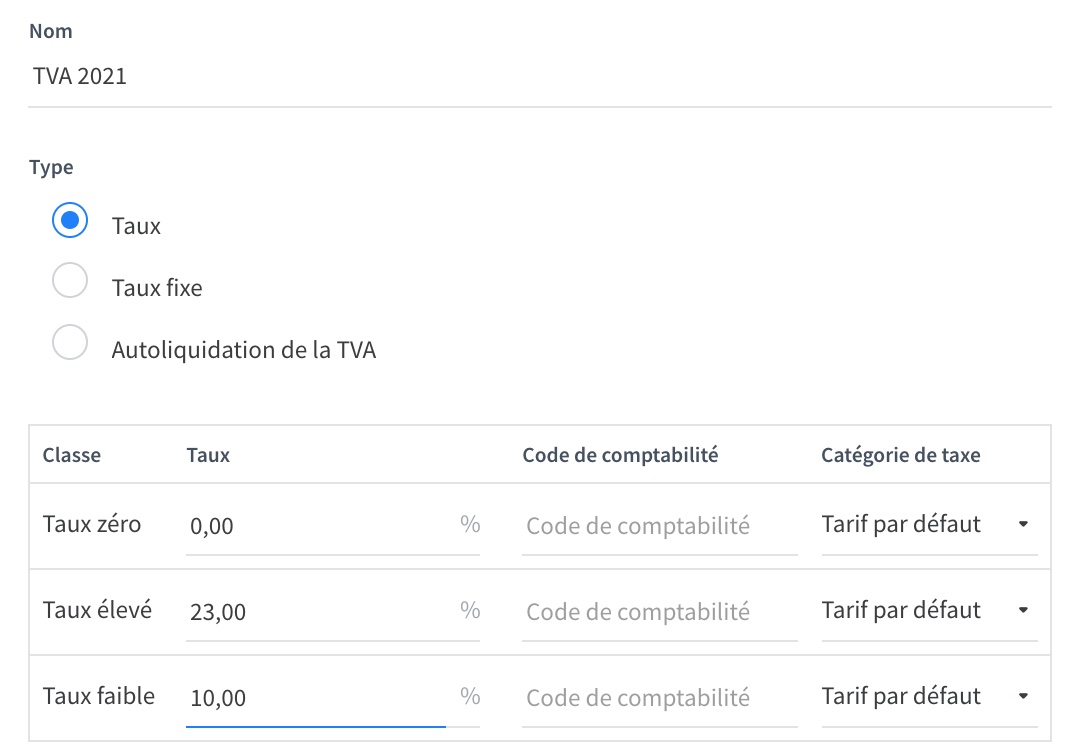Enter accounting code for Taux zéro
The height and width of the screenshot is (756, 1078).
click(659, 526)
